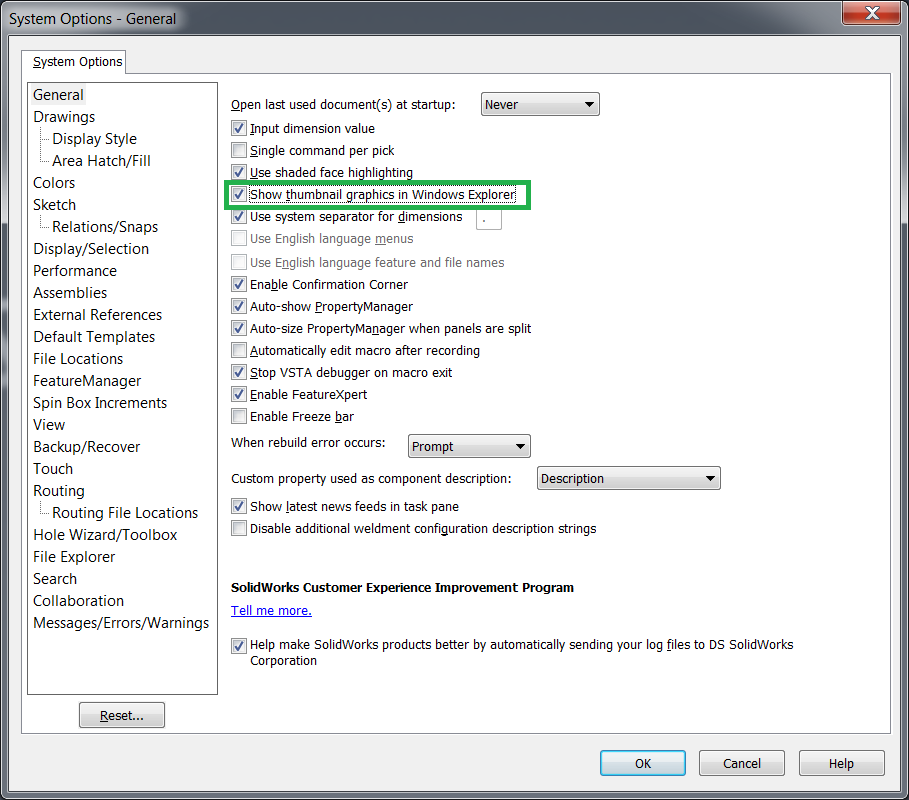Select the System Options tab
This screenshot has width=909, height=800.
click(x=77, y=61)
